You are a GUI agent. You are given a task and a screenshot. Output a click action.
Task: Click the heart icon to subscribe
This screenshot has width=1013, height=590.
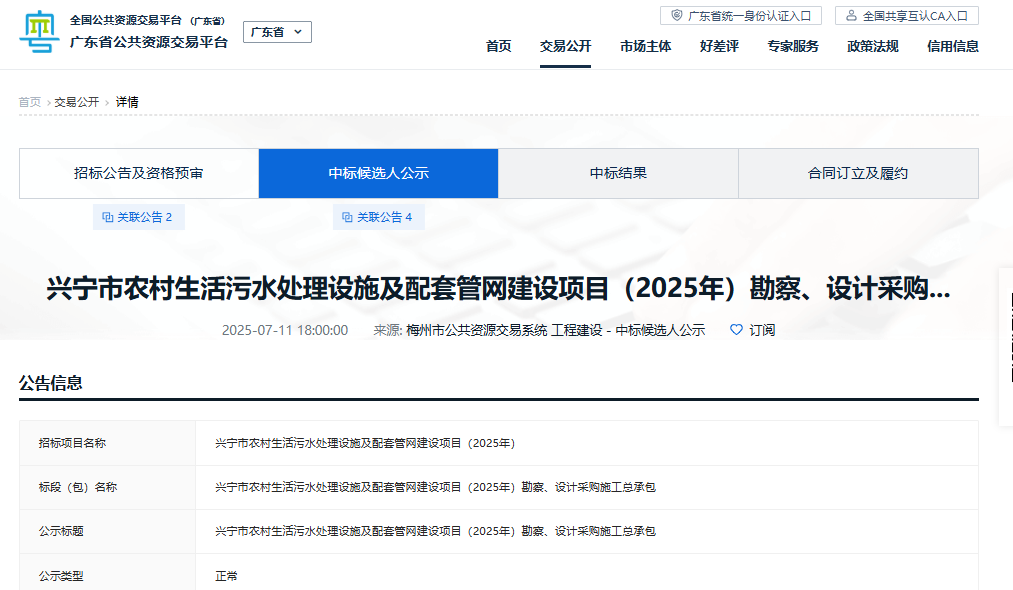coord(736,330)
